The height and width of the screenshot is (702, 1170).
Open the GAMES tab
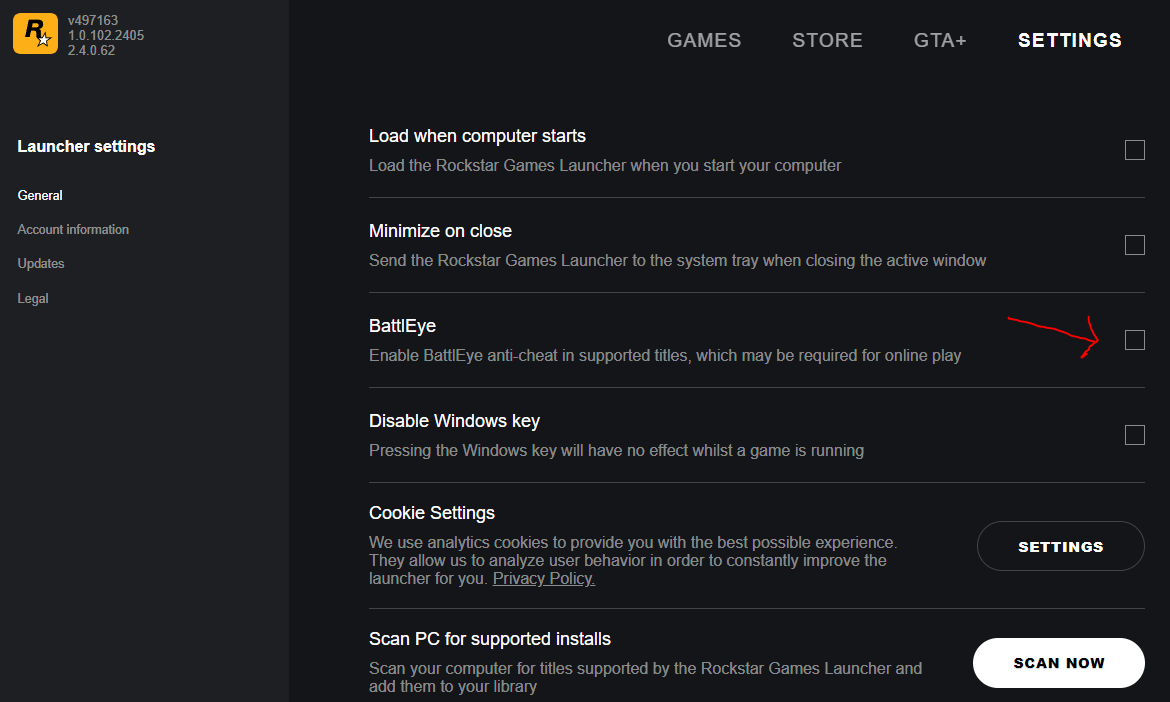coord(704,41)
